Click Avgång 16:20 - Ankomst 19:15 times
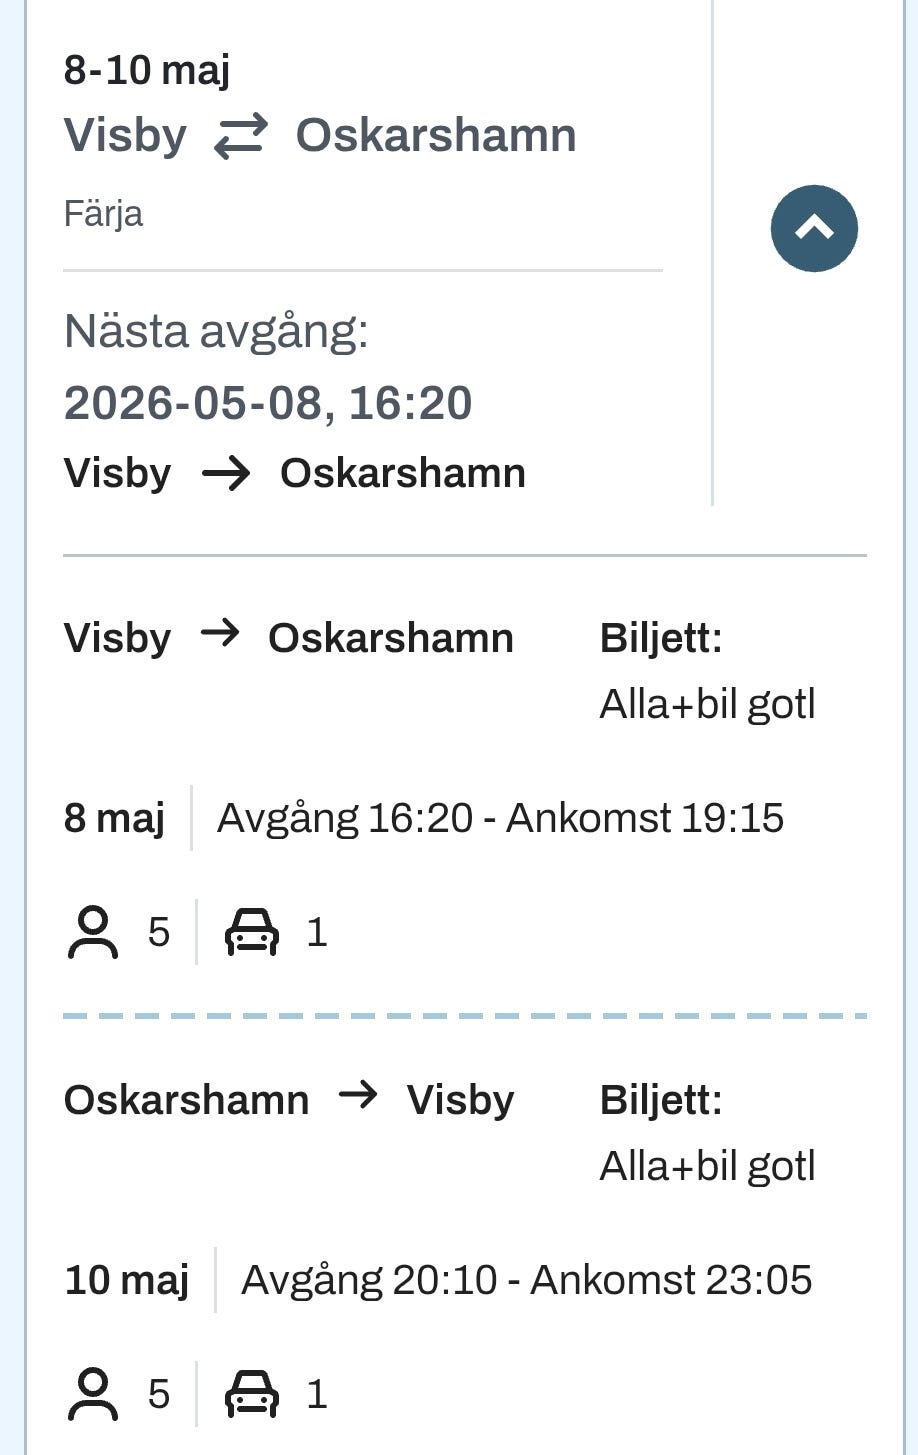Image resolution: width=918 pixels, height=1455 pixels. click(x=500, y=818)
